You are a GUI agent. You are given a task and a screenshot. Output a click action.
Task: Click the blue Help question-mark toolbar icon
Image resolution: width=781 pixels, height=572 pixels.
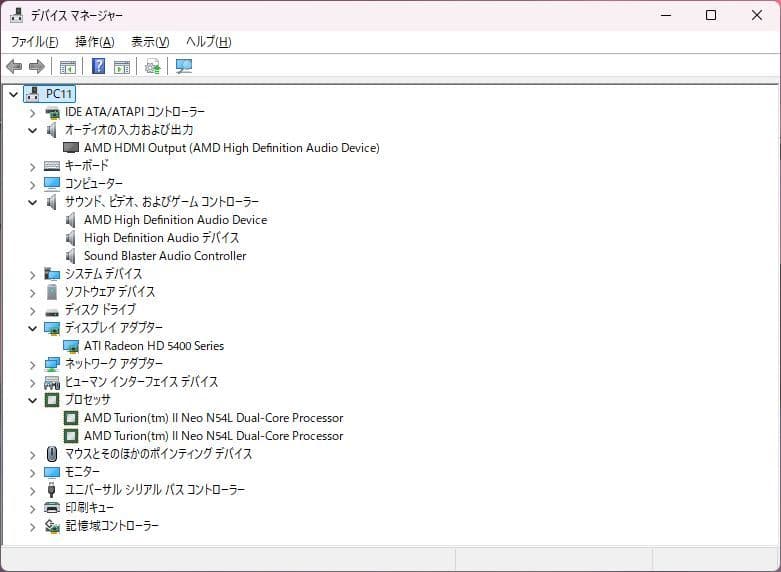coord(99,66)
